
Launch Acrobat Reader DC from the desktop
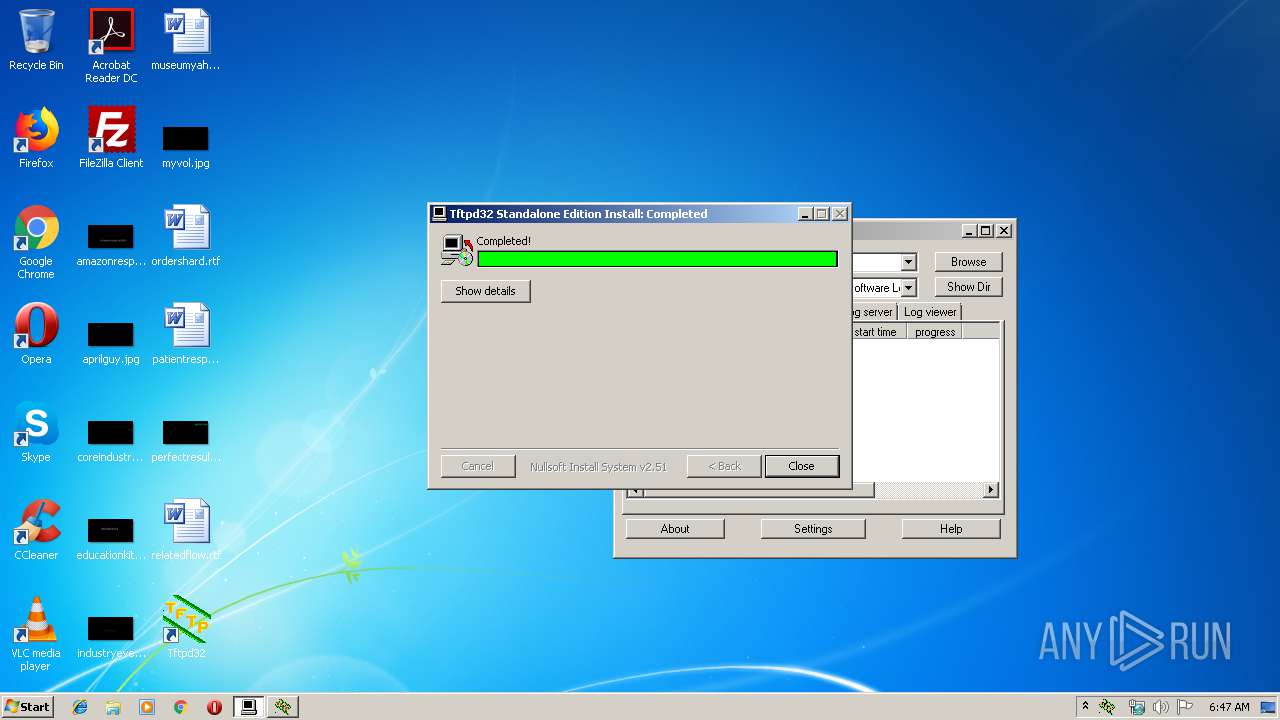(111, 45)
